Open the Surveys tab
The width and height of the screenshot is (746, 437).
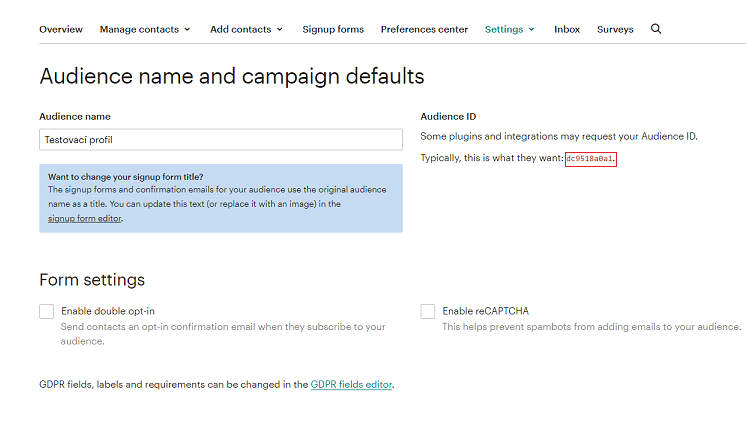tap(615, 29)
